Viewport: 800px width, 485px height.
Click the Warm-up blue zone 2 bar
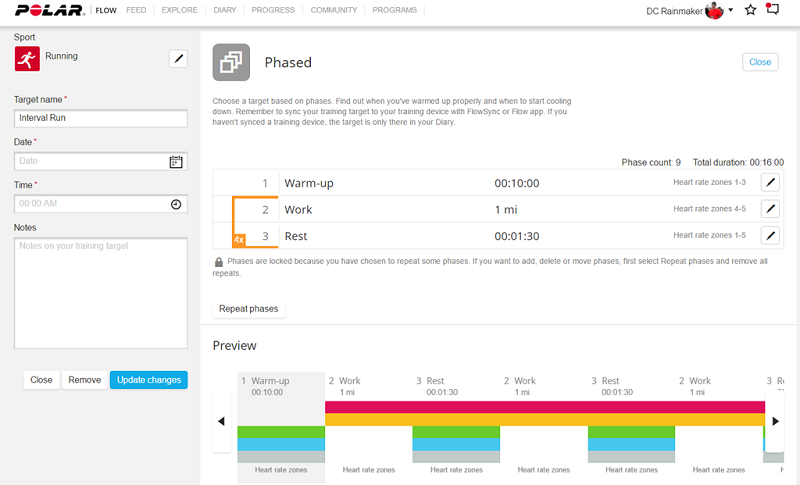281,444
